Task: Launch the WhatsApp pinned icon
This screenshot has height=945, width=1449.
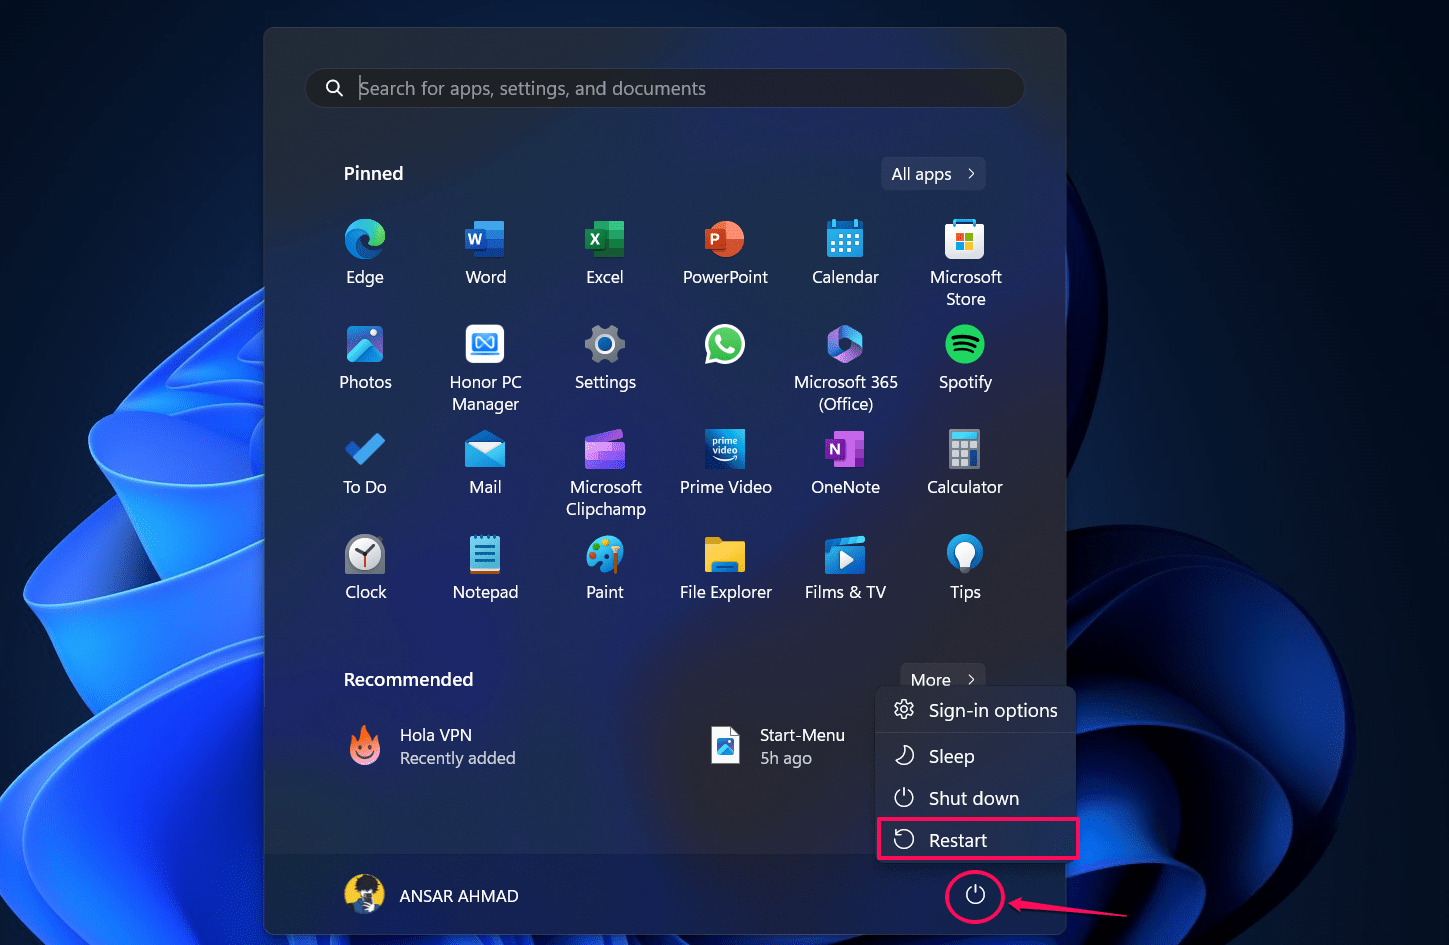Action: (x=725, y=345)
